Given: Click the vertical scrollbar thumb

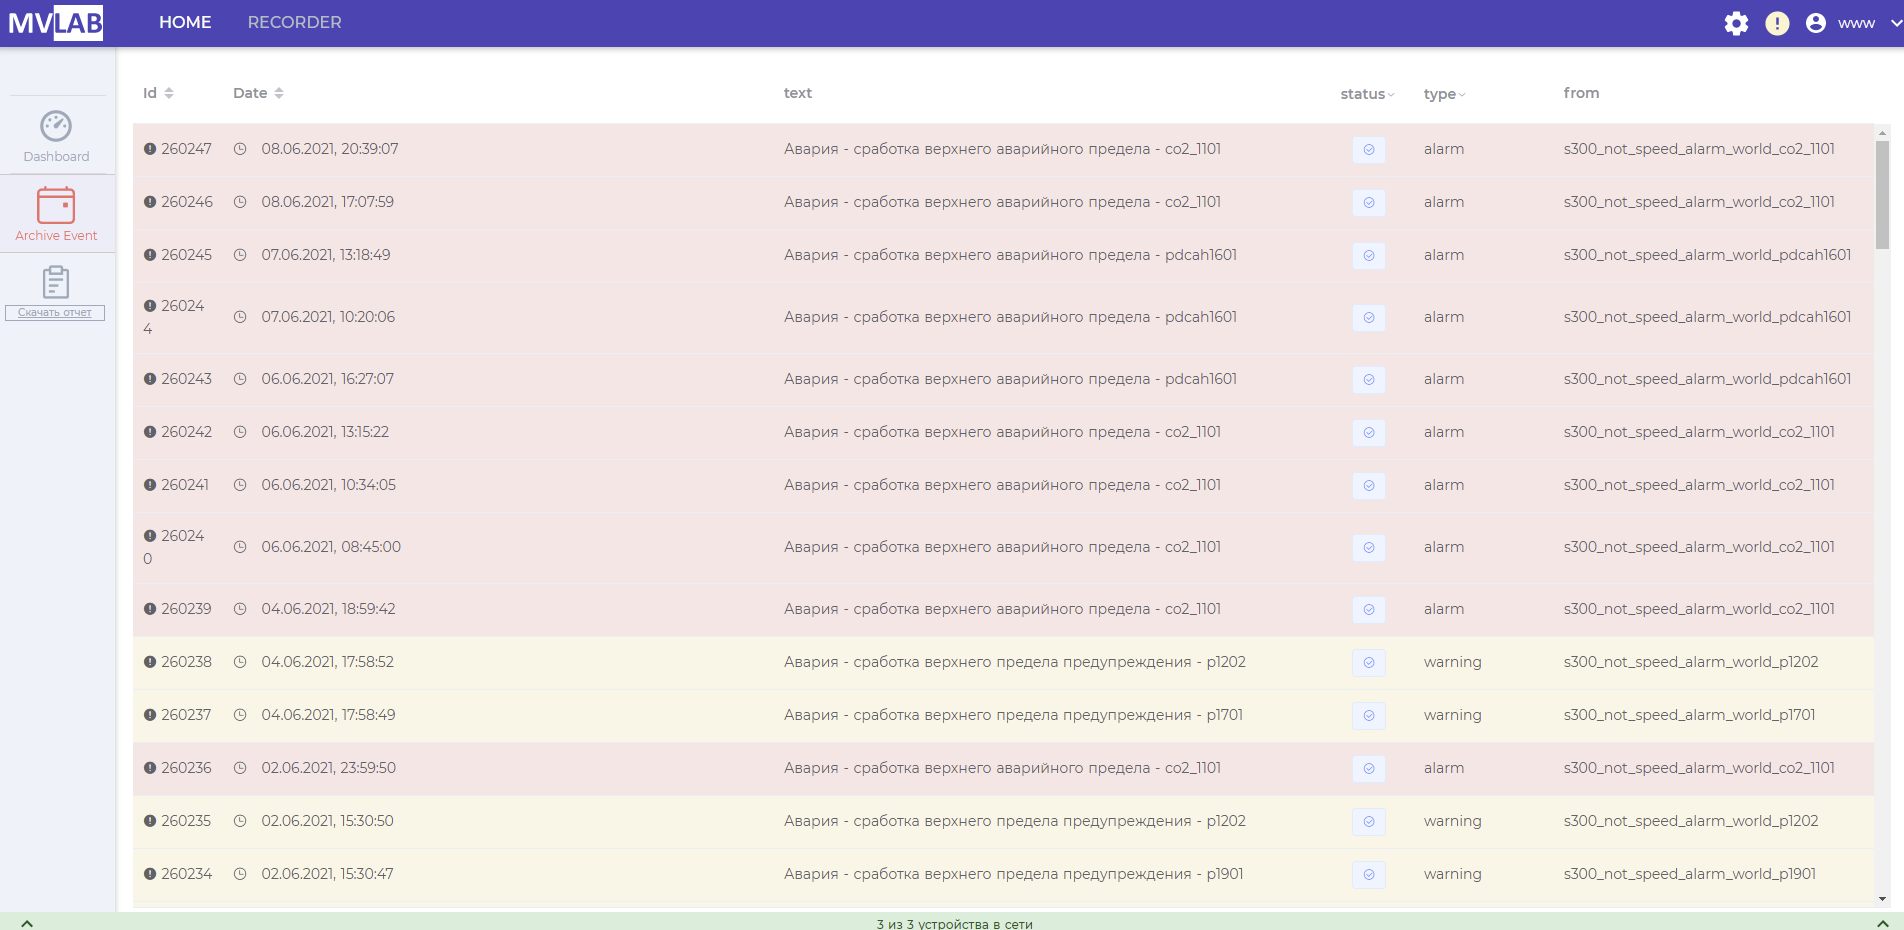Looking at the screenshot, I should pos(1882,195).
